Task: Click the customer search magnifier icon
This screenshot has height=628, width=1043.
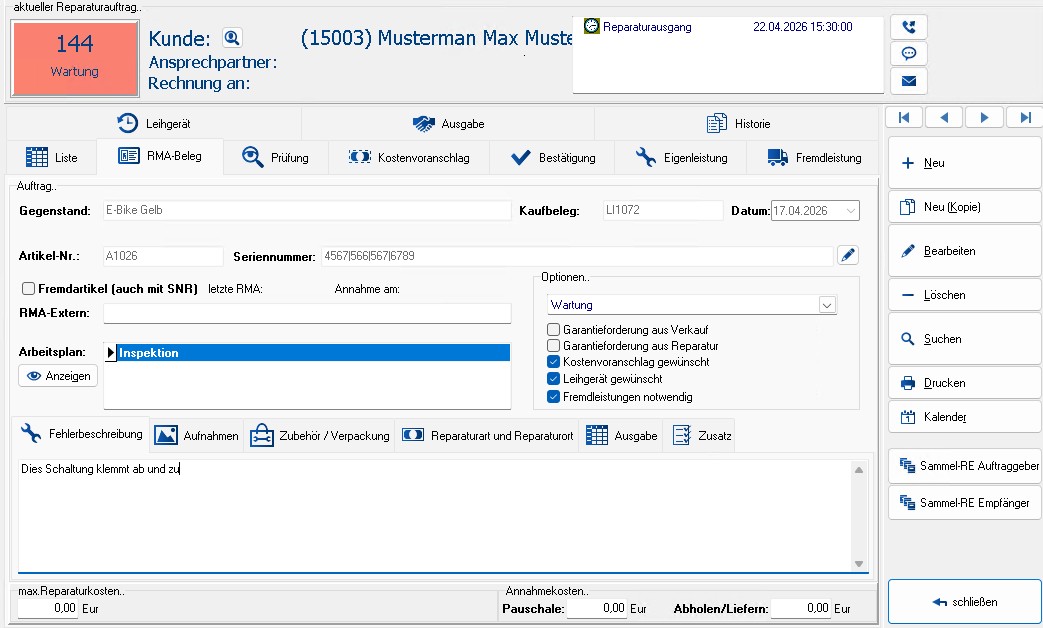Action: click(x=232, y=39)
